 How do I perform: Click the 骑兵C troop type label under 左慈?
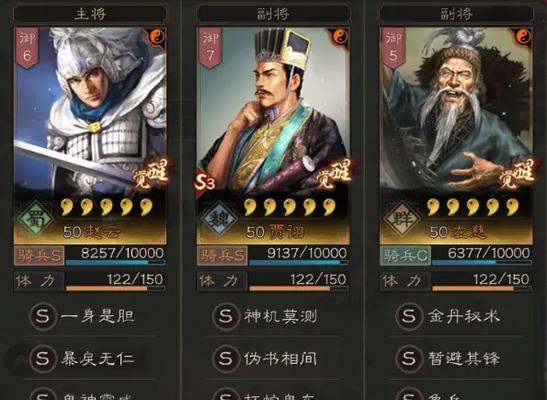click(405, 256)
